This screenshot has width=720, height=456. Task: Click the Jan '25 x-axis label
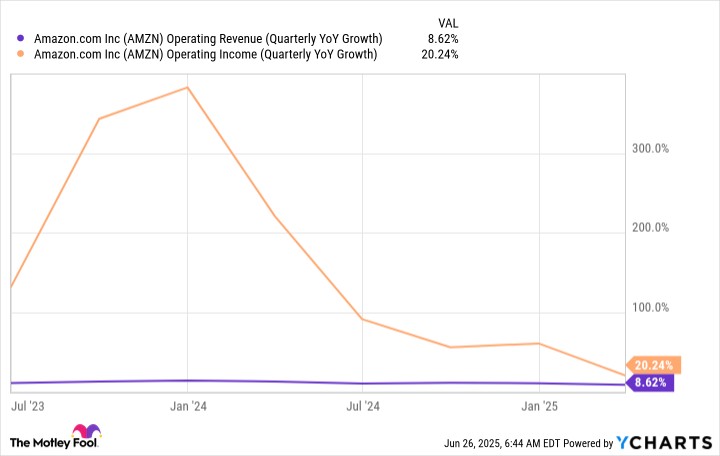(540, 406)
